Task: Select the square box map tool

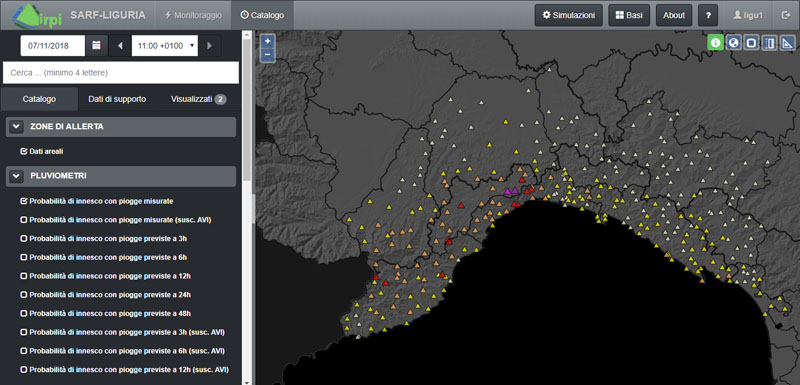Action: click(x=751, y=43)
